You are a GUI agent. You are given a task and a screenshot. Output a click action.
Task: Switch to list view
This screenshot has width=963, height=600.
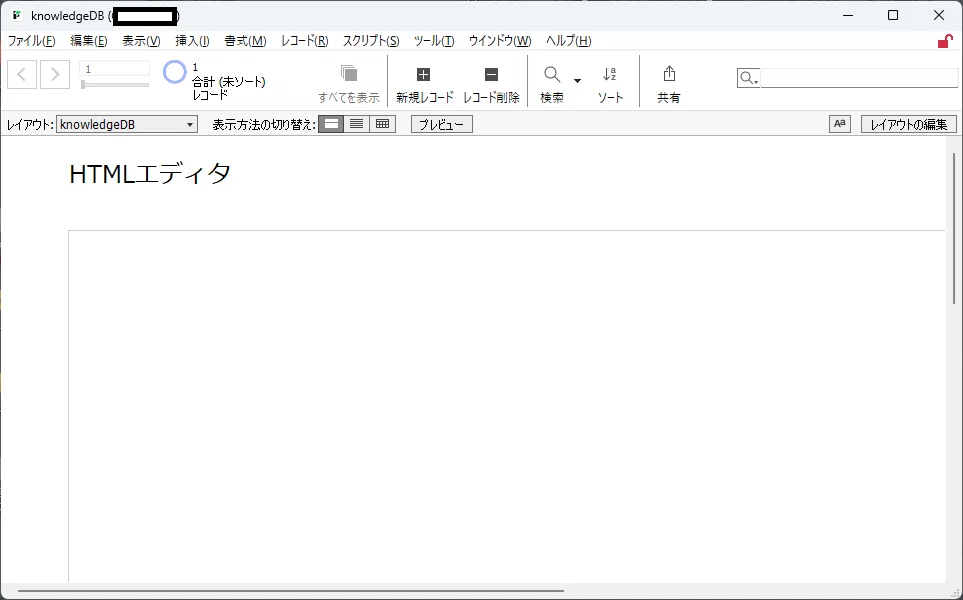357,124
